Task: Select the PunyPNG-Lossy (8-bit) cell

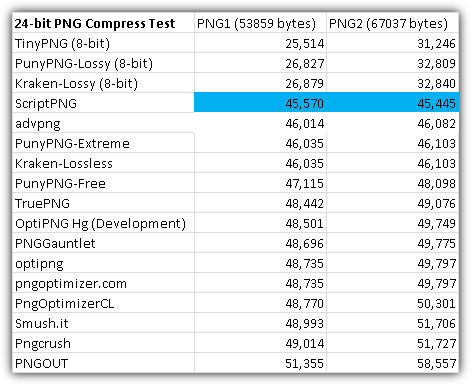Action: point(103,63)
